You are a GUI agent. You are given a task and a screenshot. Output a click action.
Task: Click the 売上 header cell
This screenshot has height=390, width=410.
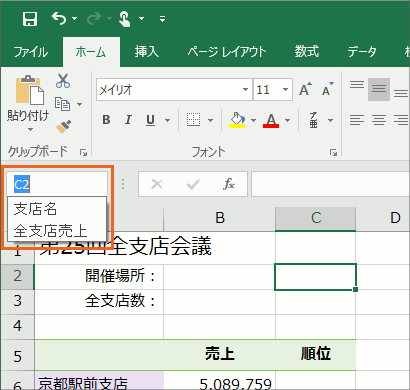pos(219,355)
